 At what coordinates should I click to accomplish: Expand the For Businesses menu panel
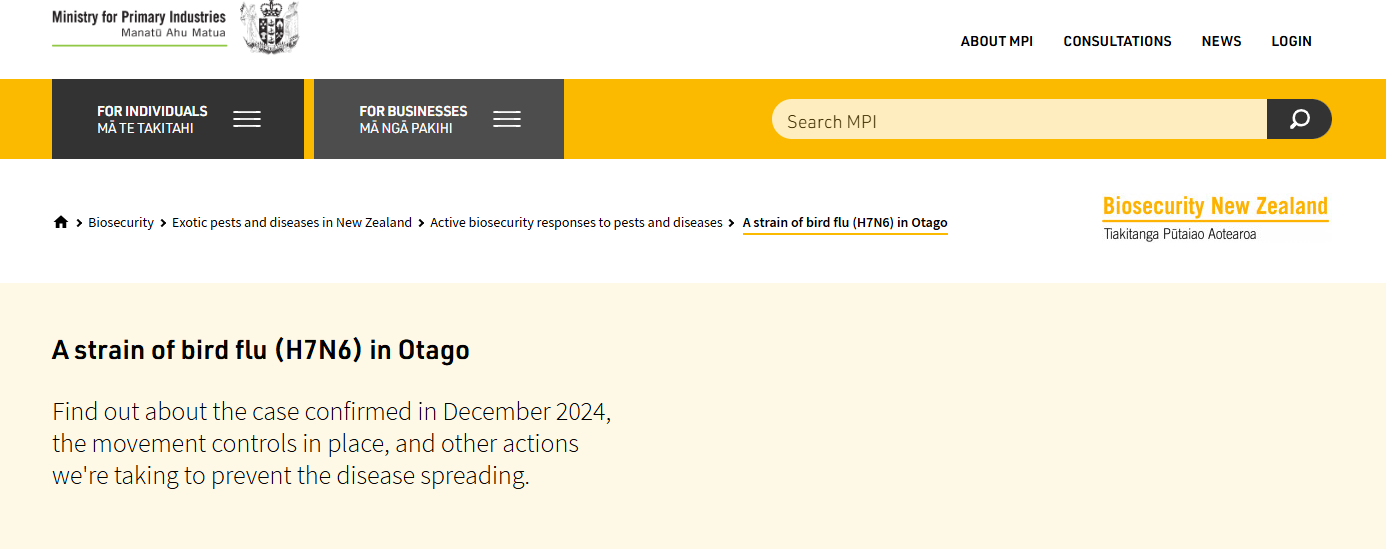[x=439, y=119]
